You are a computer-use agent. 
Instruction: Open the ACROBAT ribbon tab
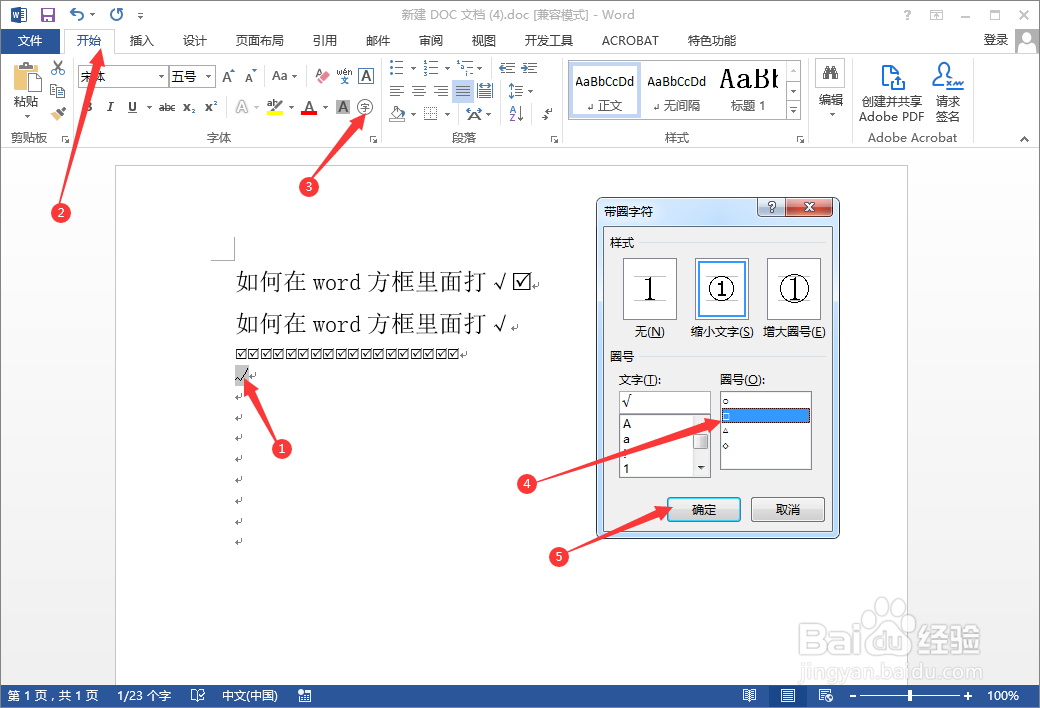coord(629,40)
